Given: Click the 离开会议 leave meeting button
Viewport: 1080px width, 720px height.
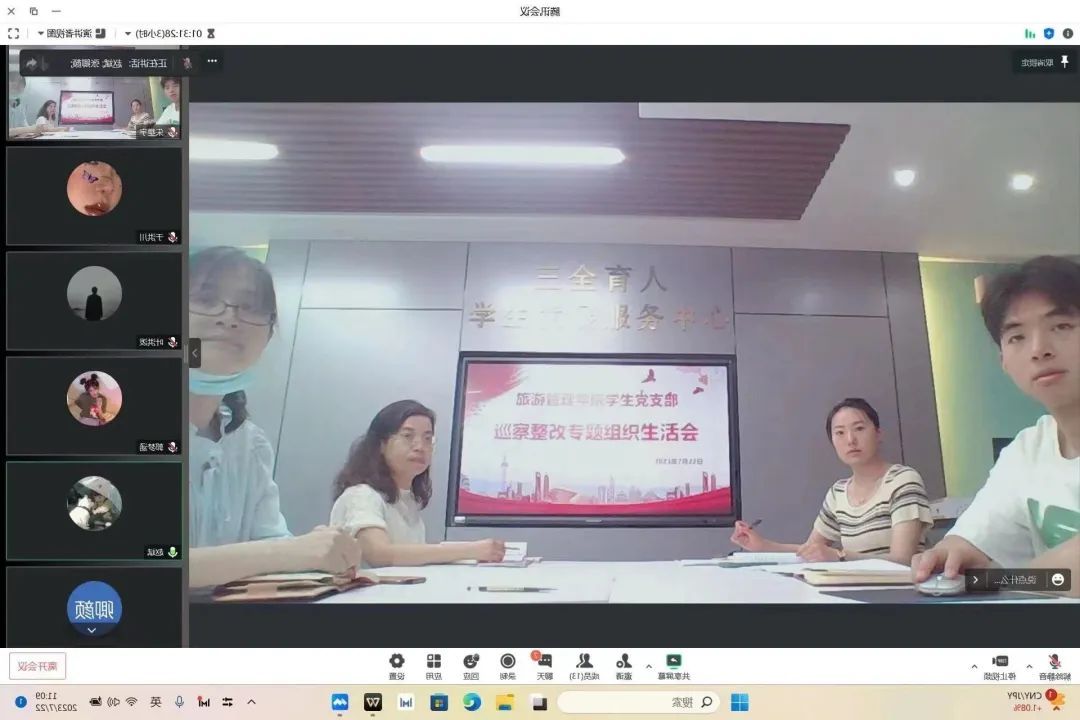Looking at the screenshot, I should coord(37,666).
